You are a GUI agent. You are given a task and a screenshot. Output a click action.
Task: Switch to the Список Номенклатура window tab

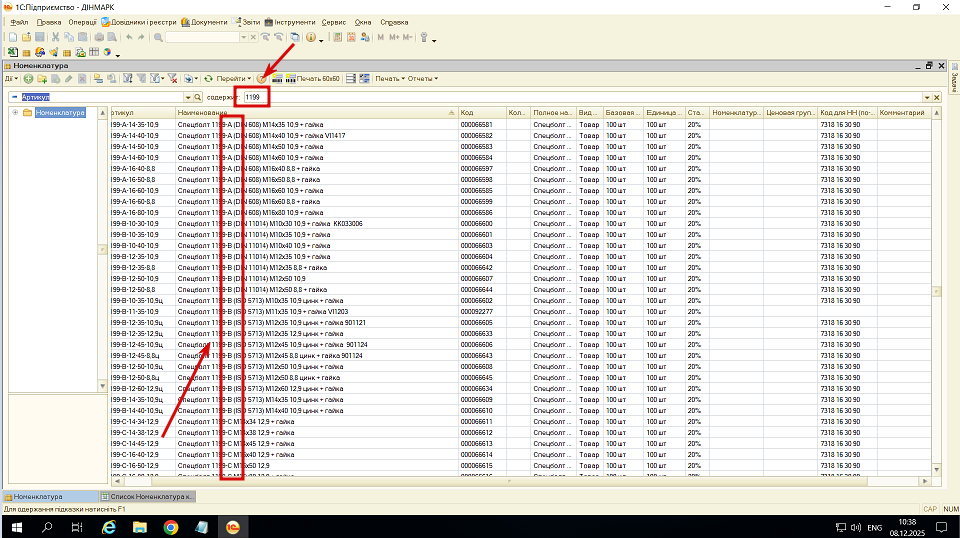(148, 497)
